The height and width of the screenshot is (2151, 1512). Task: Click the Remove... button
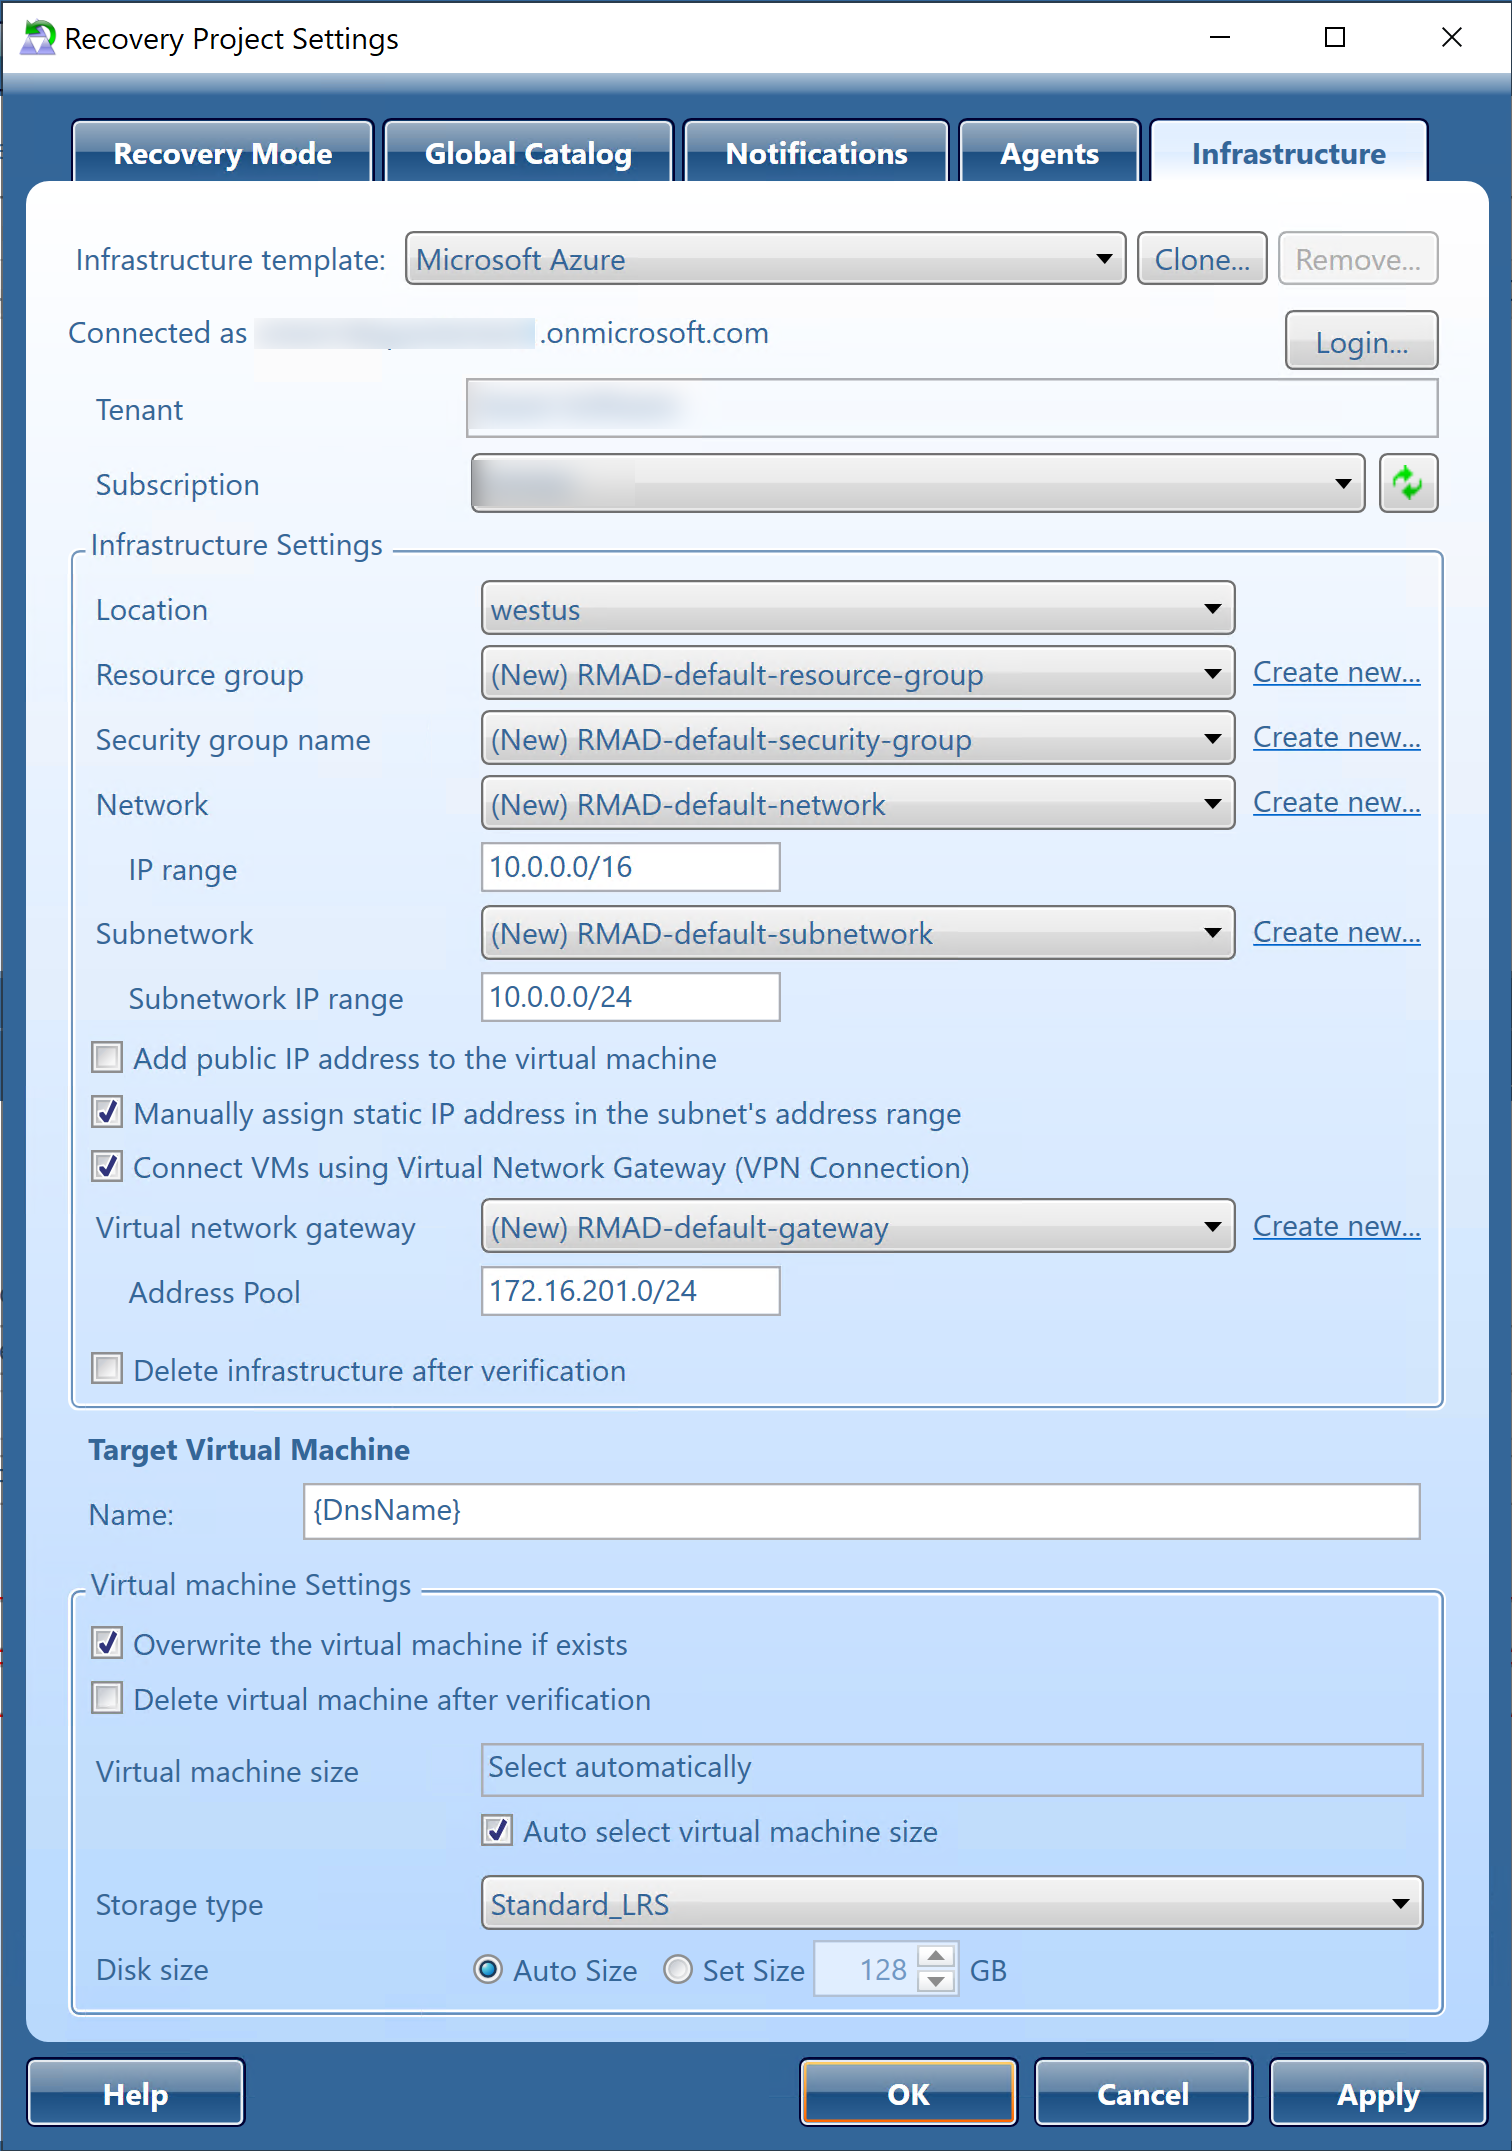point(1358,259)
